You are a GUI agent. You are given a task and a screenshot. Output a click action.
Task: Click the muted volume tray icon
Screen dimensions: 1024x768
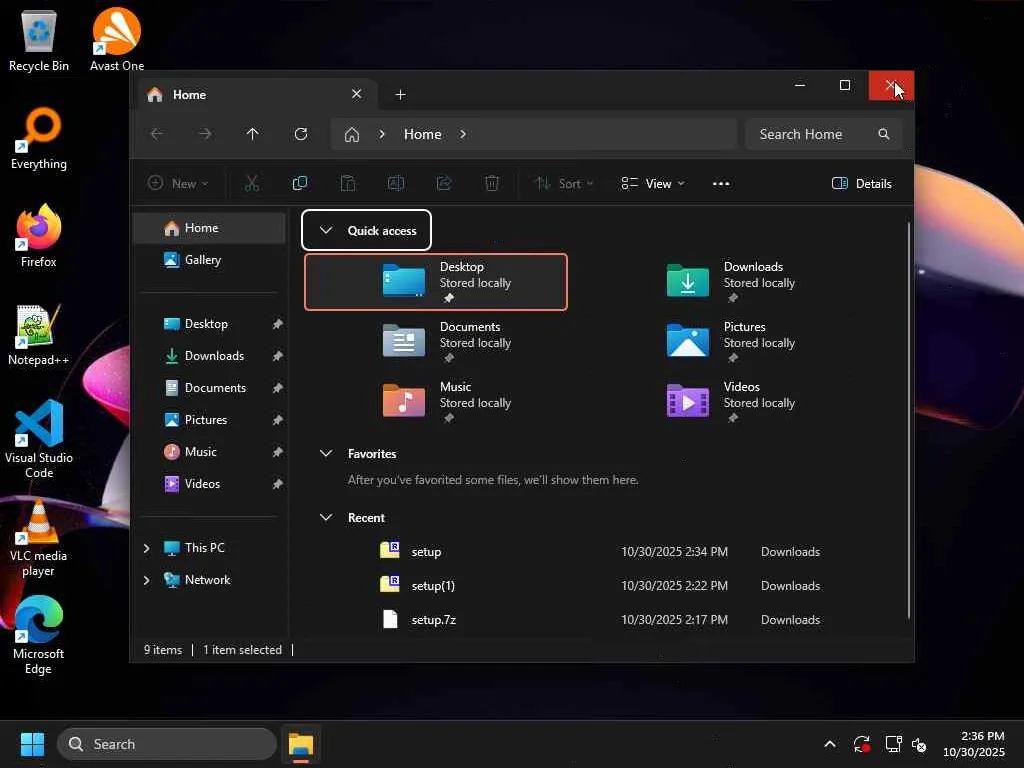tap(920, 744)
